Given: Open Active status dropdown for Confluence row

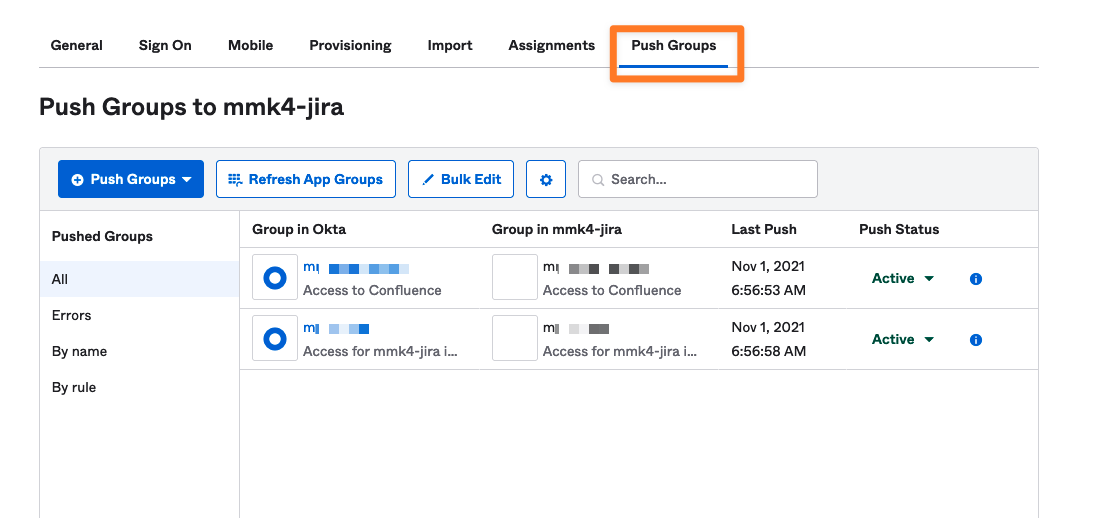Looking at the screenshot, I should pyautogui.click(x=902, y=278).
